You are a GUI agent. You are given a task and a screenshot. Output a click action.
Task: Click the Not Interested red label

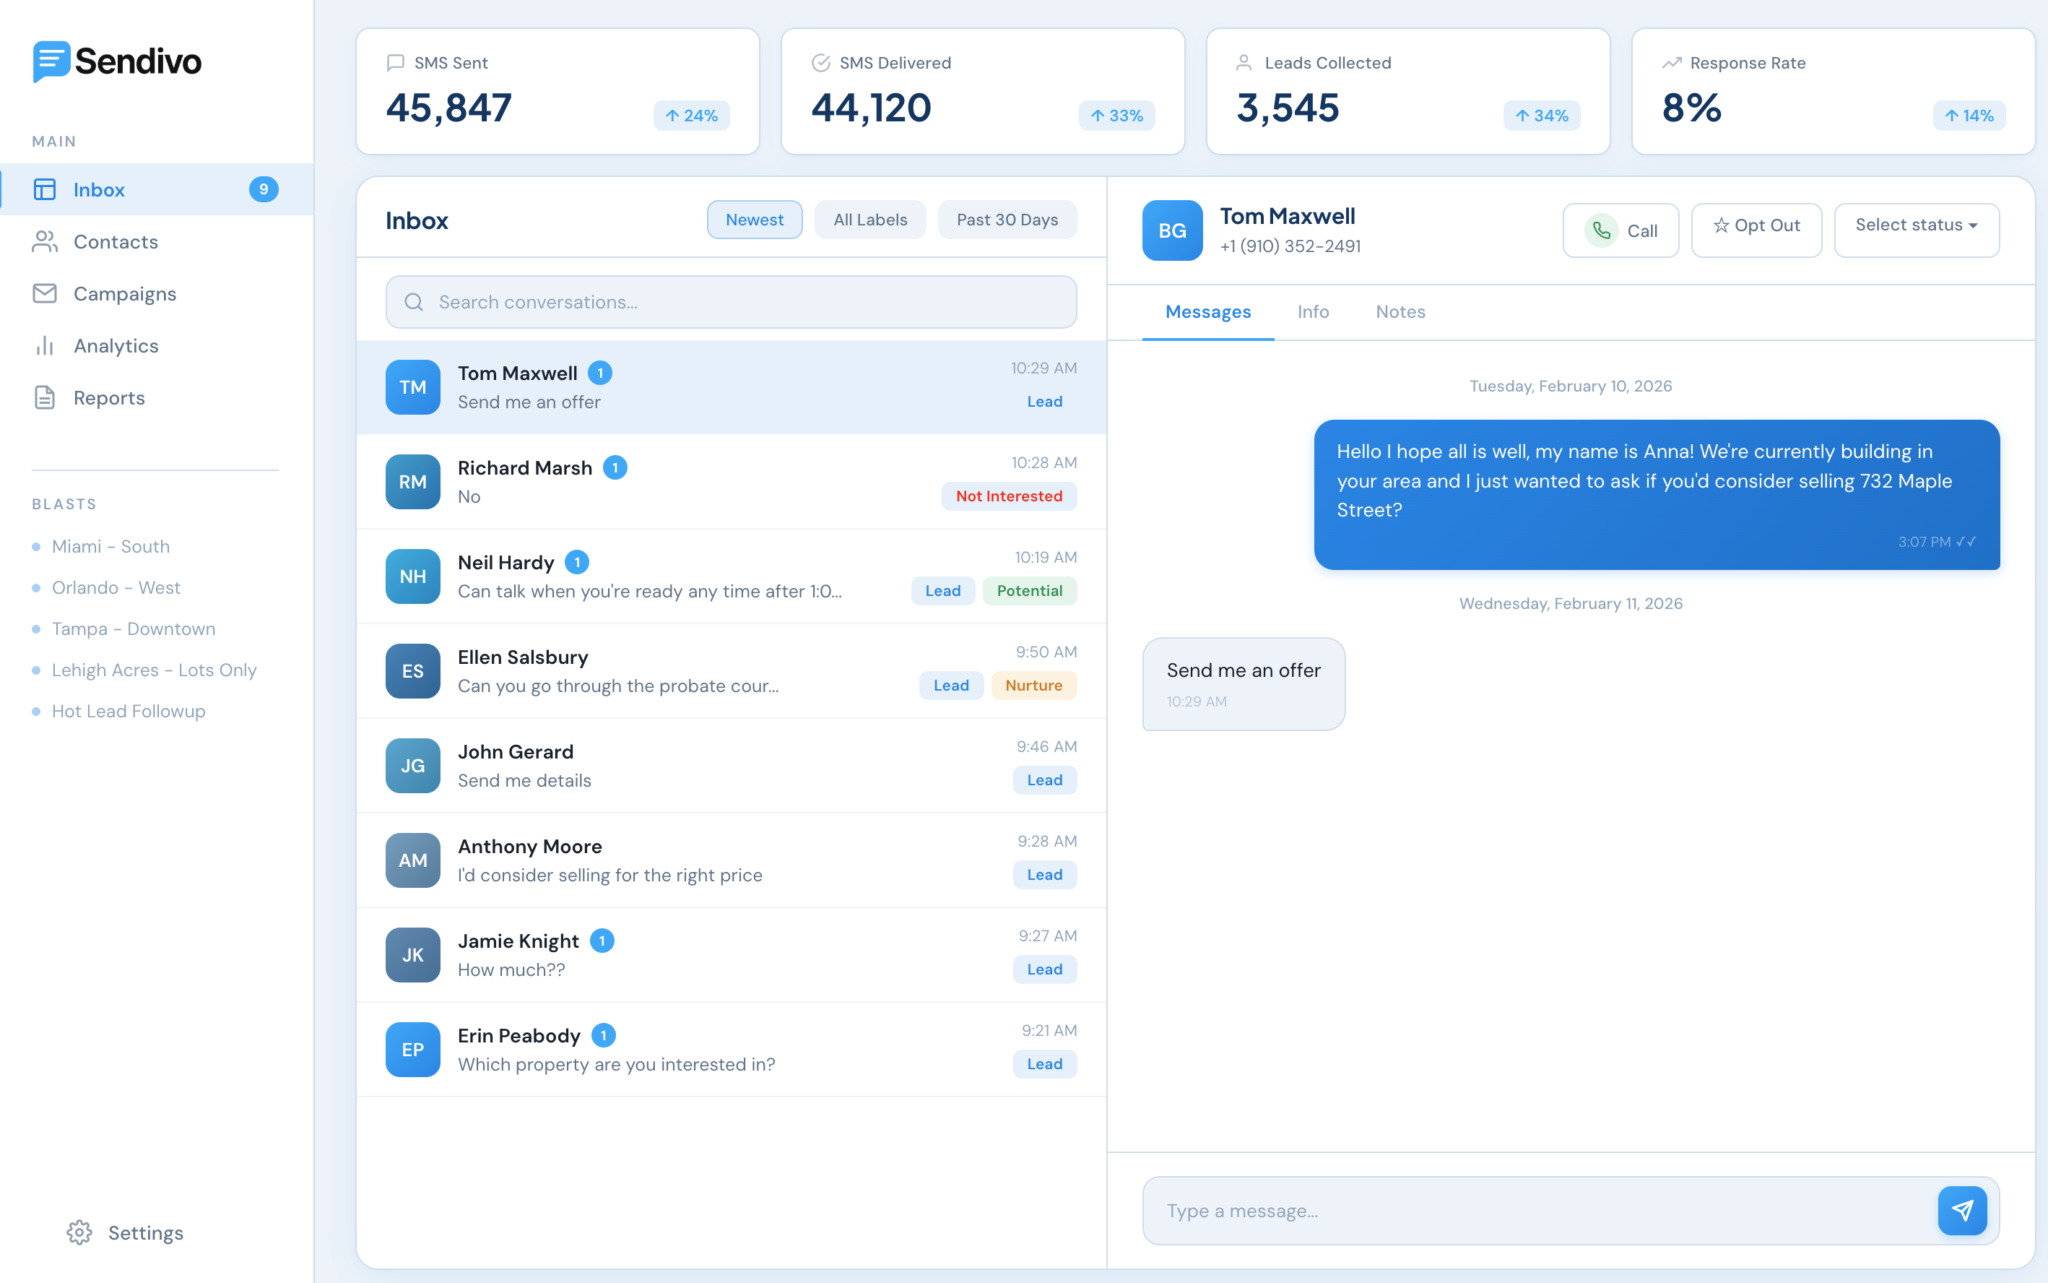(x=1009, y=496)
